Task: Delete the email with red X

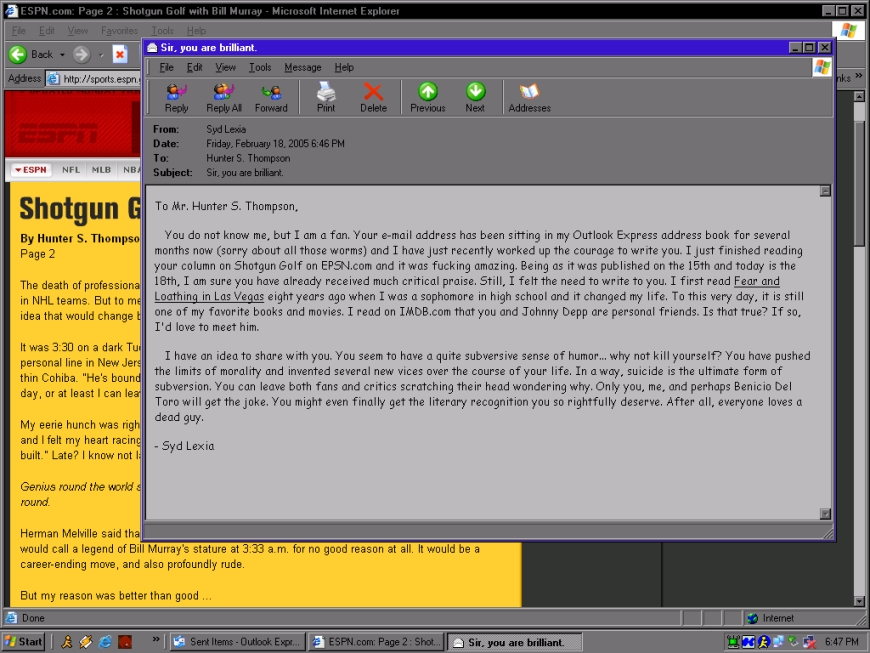Action: click(373, 98)
